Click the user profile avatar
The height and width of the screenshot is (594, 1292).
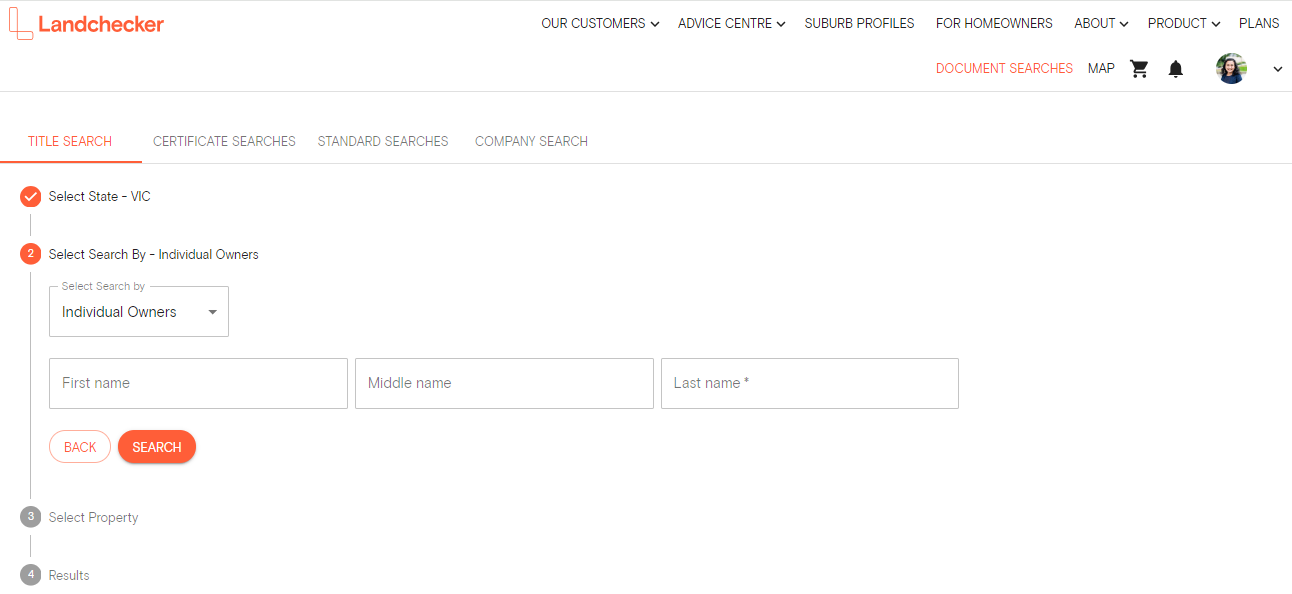point(1231,69)
